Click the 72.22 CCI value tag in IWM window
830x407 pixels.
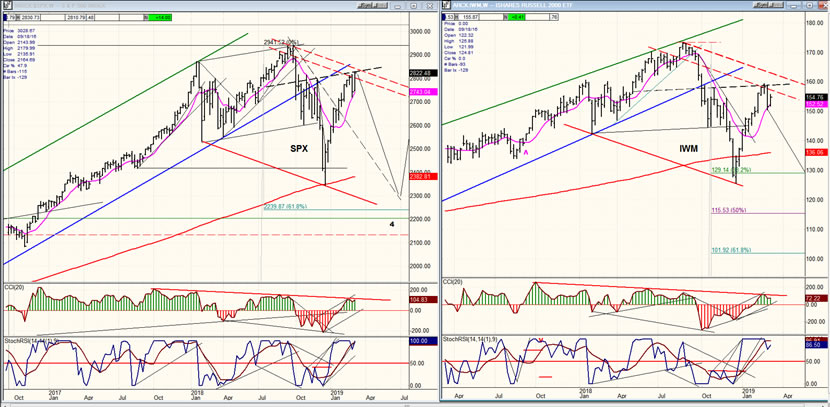(x=817, y=299)
